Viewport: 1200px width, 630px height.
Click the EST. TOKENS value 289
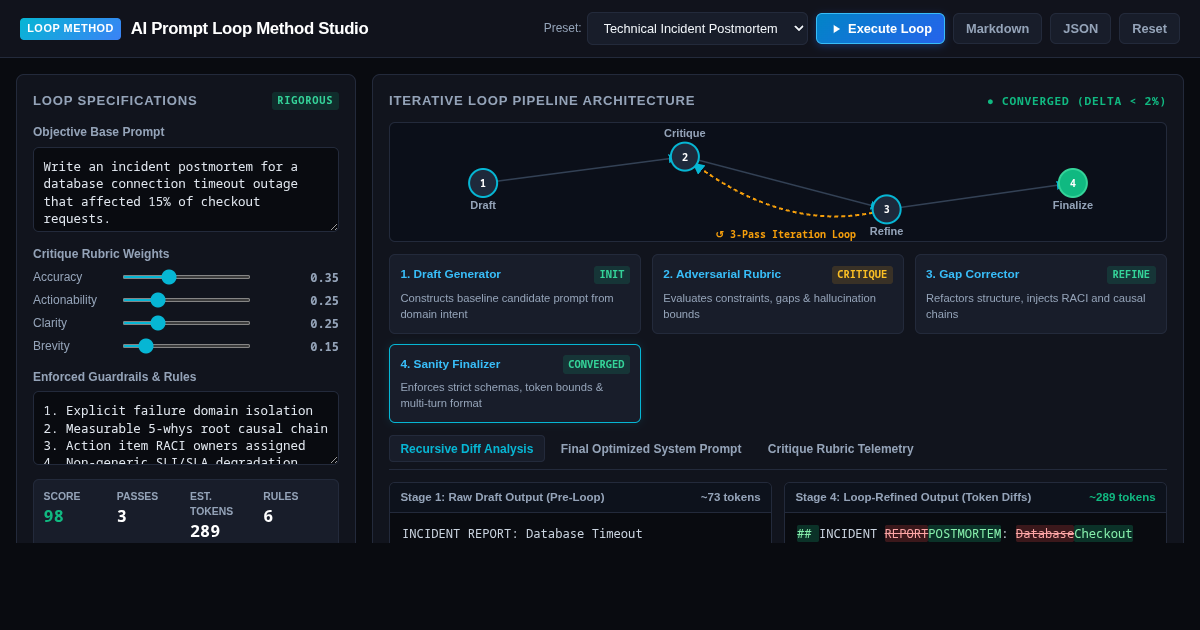tap(205, 531)
